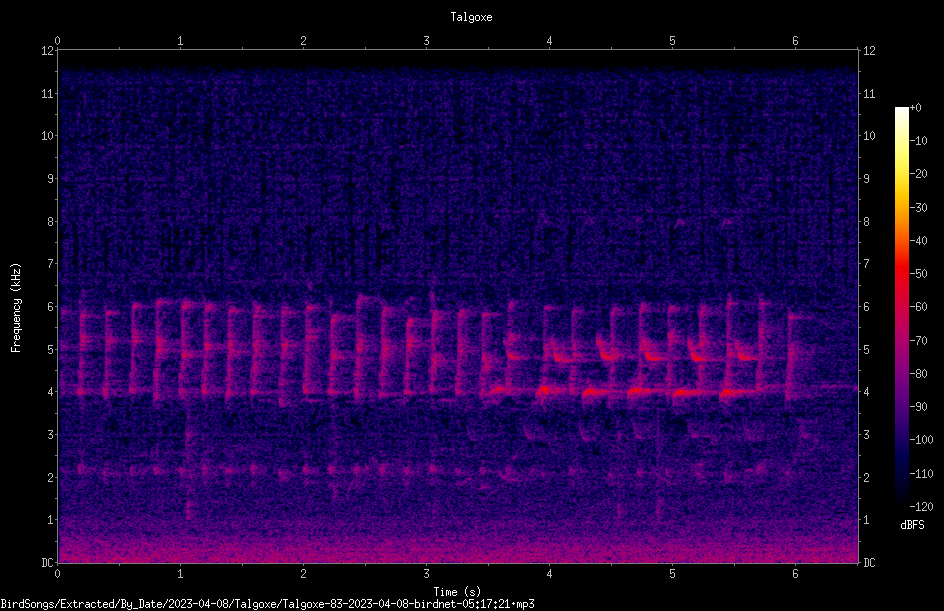The image size is (944, 611).
Task: Click the Talgoxe title text
Action: click(471, 17)
